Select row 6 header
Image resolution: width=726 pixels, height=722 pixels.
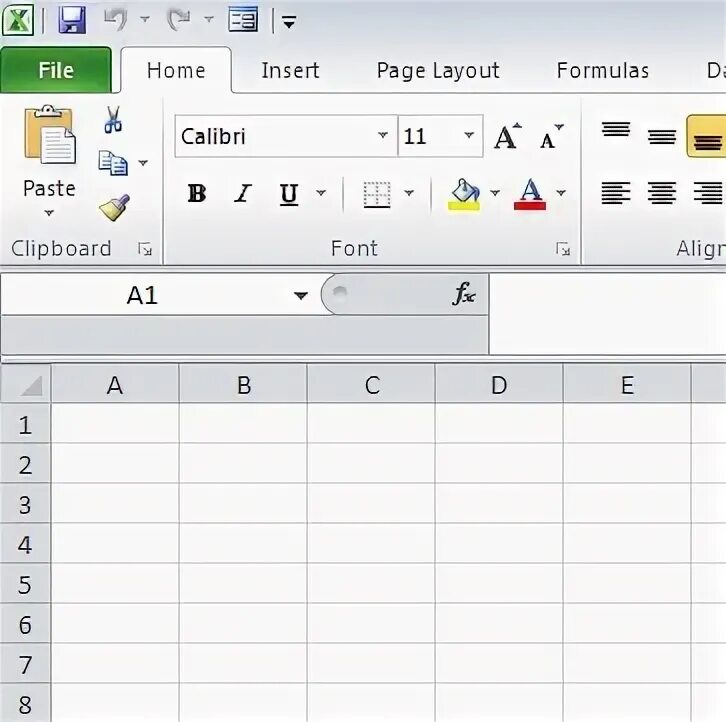[x=25, y=624]
